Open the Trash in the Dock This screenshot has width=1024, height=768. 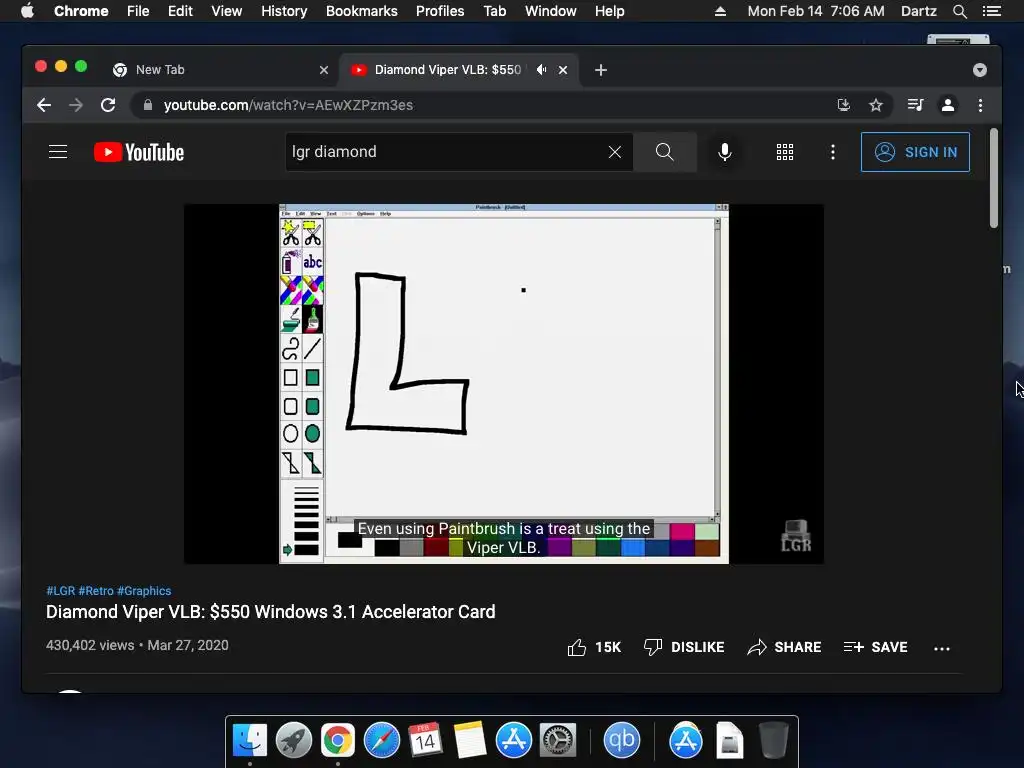[774, 741]
